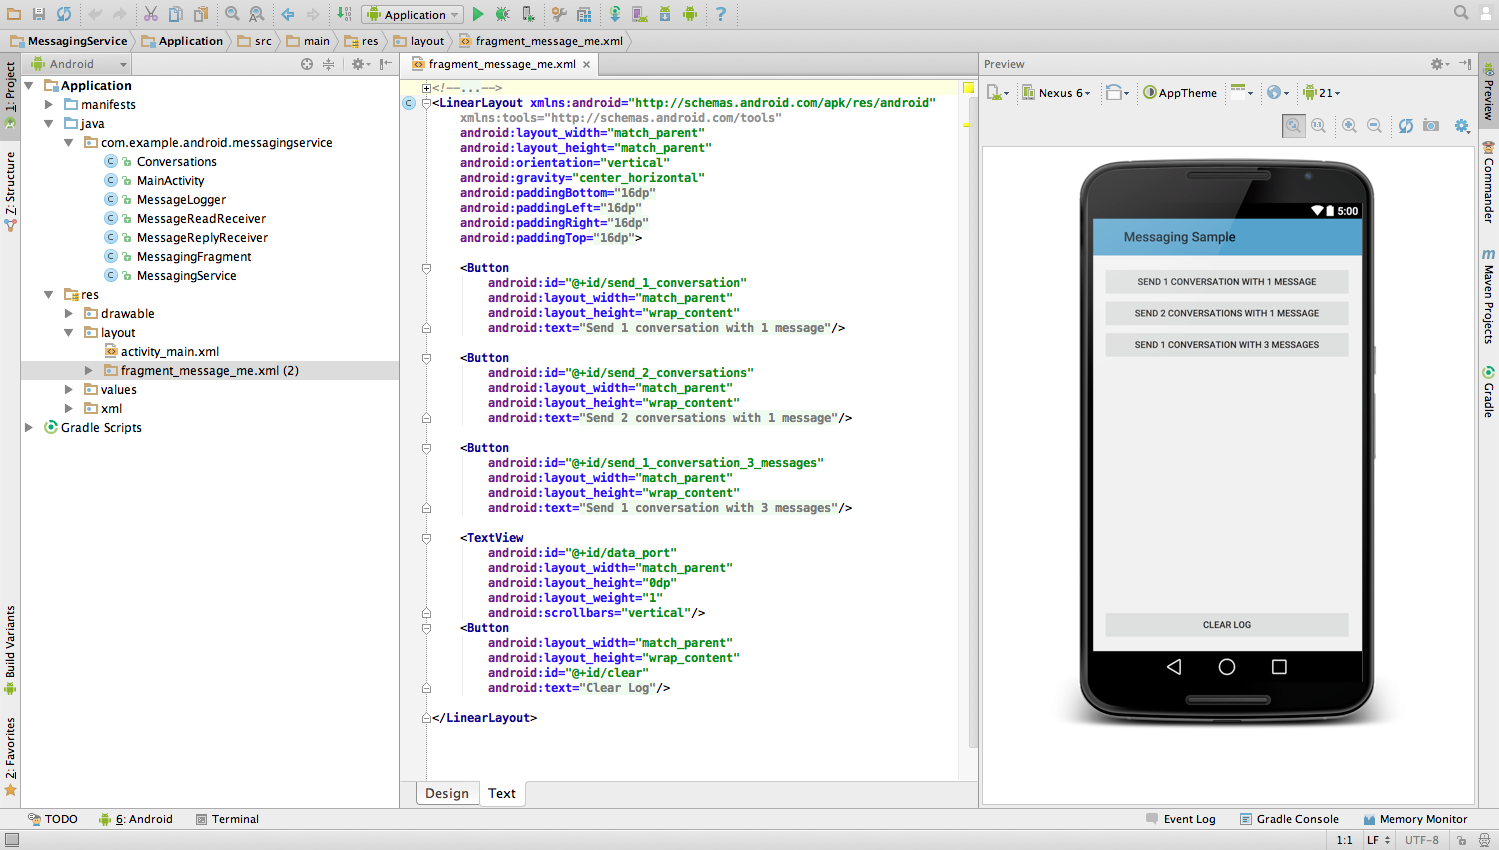This screenshot has width=1499, height=850.
Task: Cut selection with the scissors icon
Action: [150, 14]
